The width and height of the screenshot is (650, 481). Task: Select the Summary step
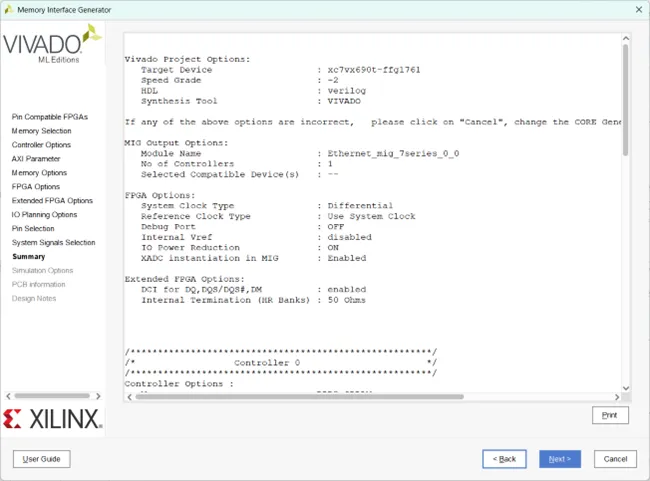[x=29, y=257]
